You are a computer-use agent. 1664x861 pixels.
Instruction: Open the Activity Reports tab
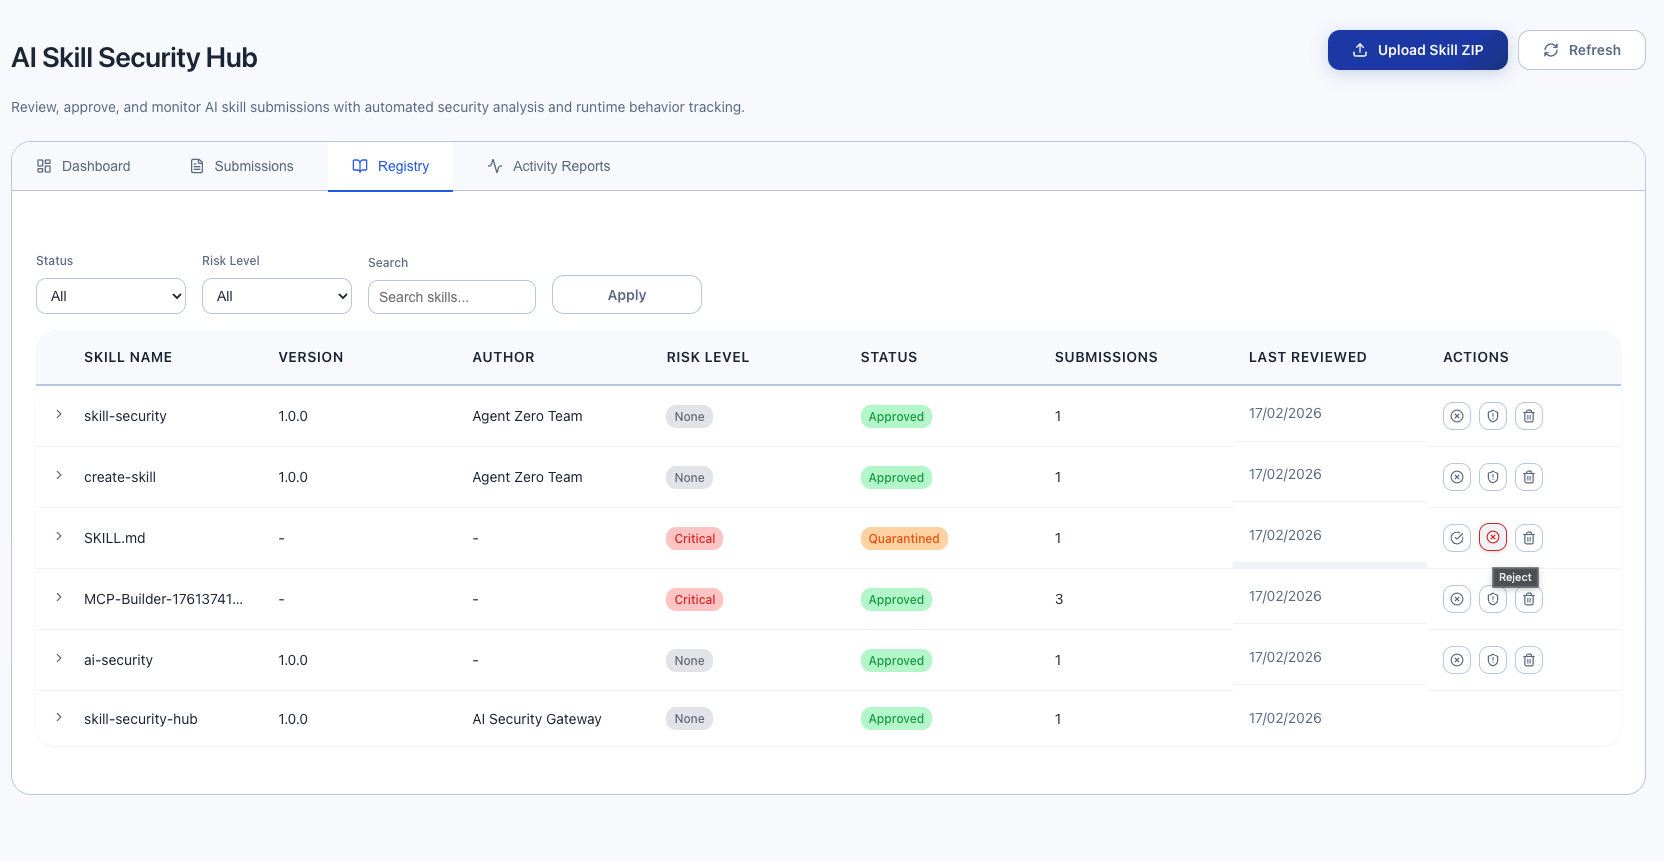pyautogui.click(x=549, y=166)
